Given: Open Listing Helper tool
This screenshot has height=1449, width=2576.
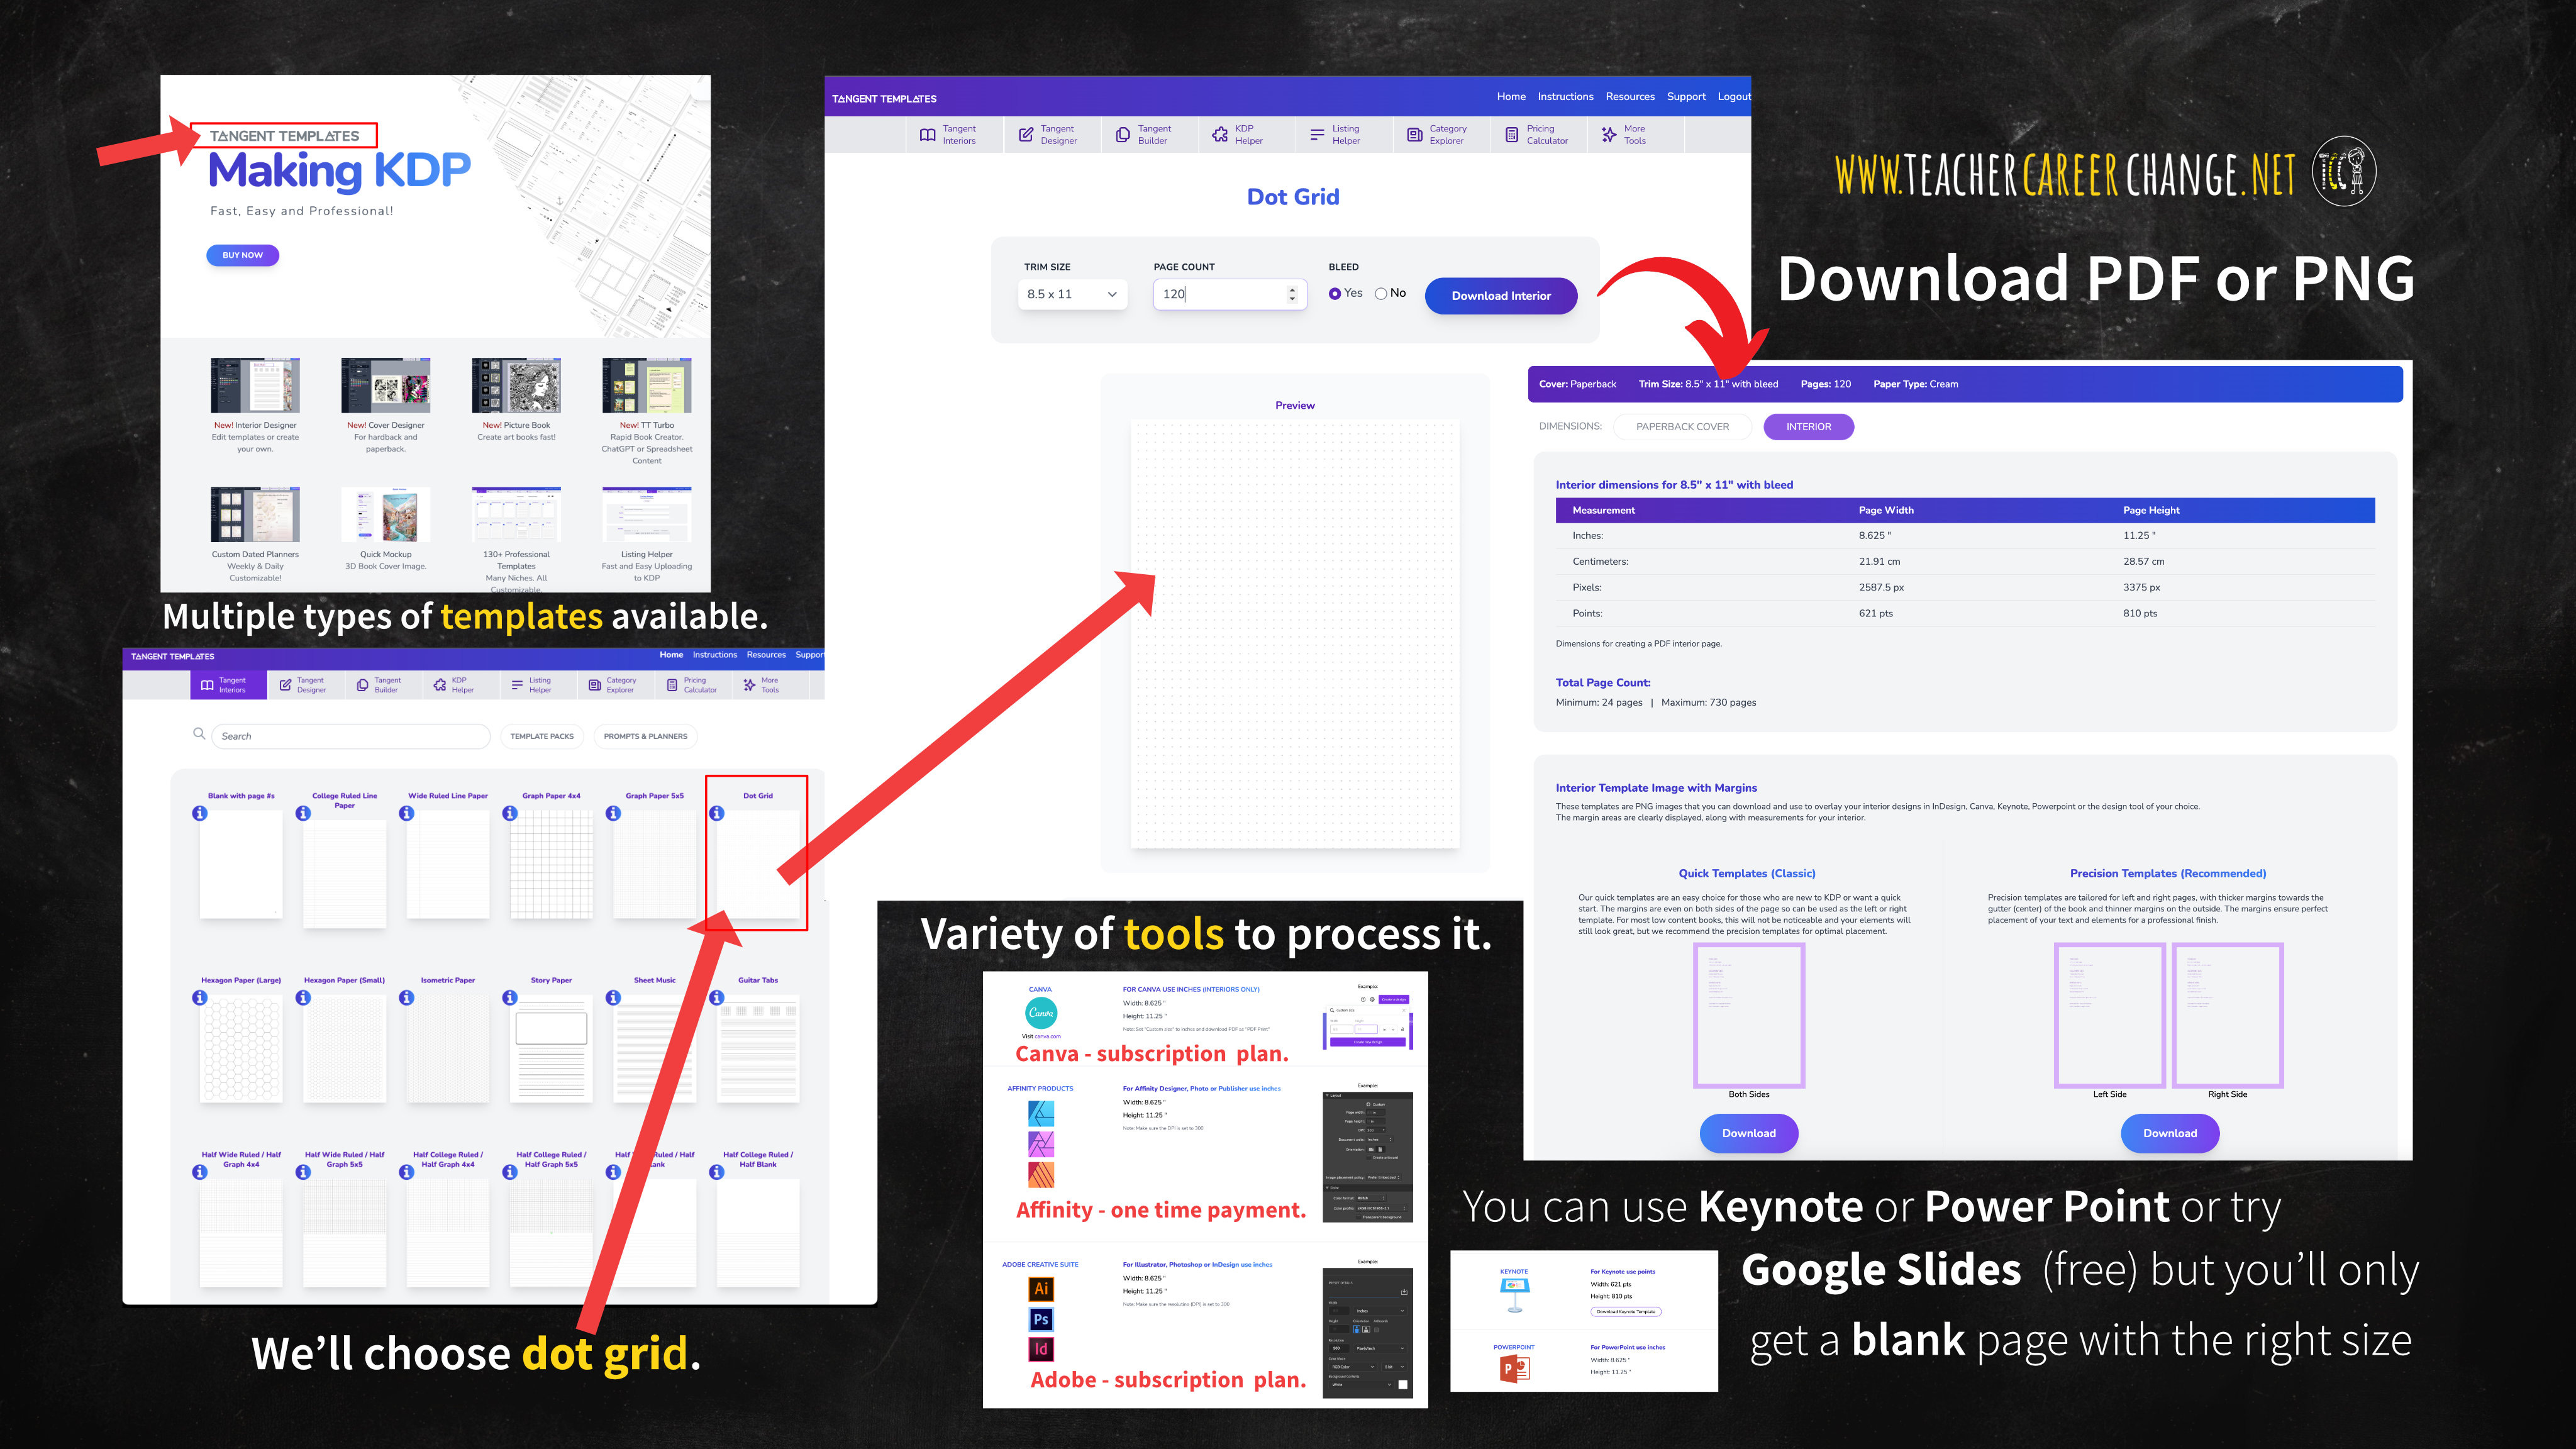Looking at the screenshot, I should [x=1335, y=134].
